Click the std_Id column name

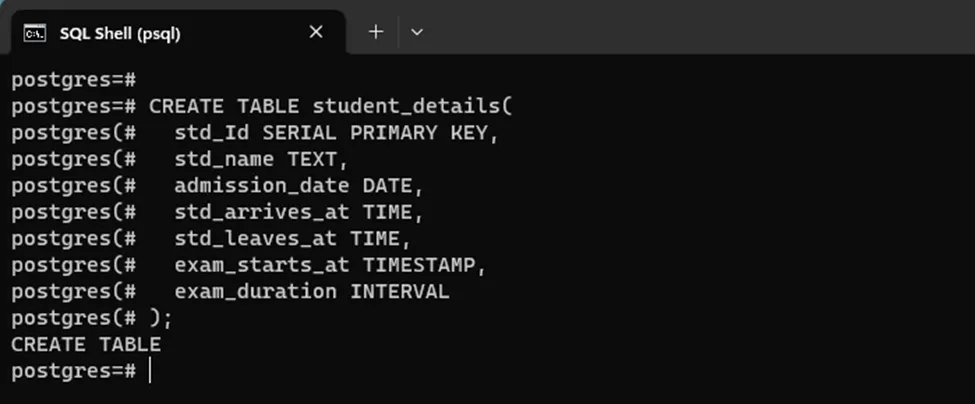point(212,132)
